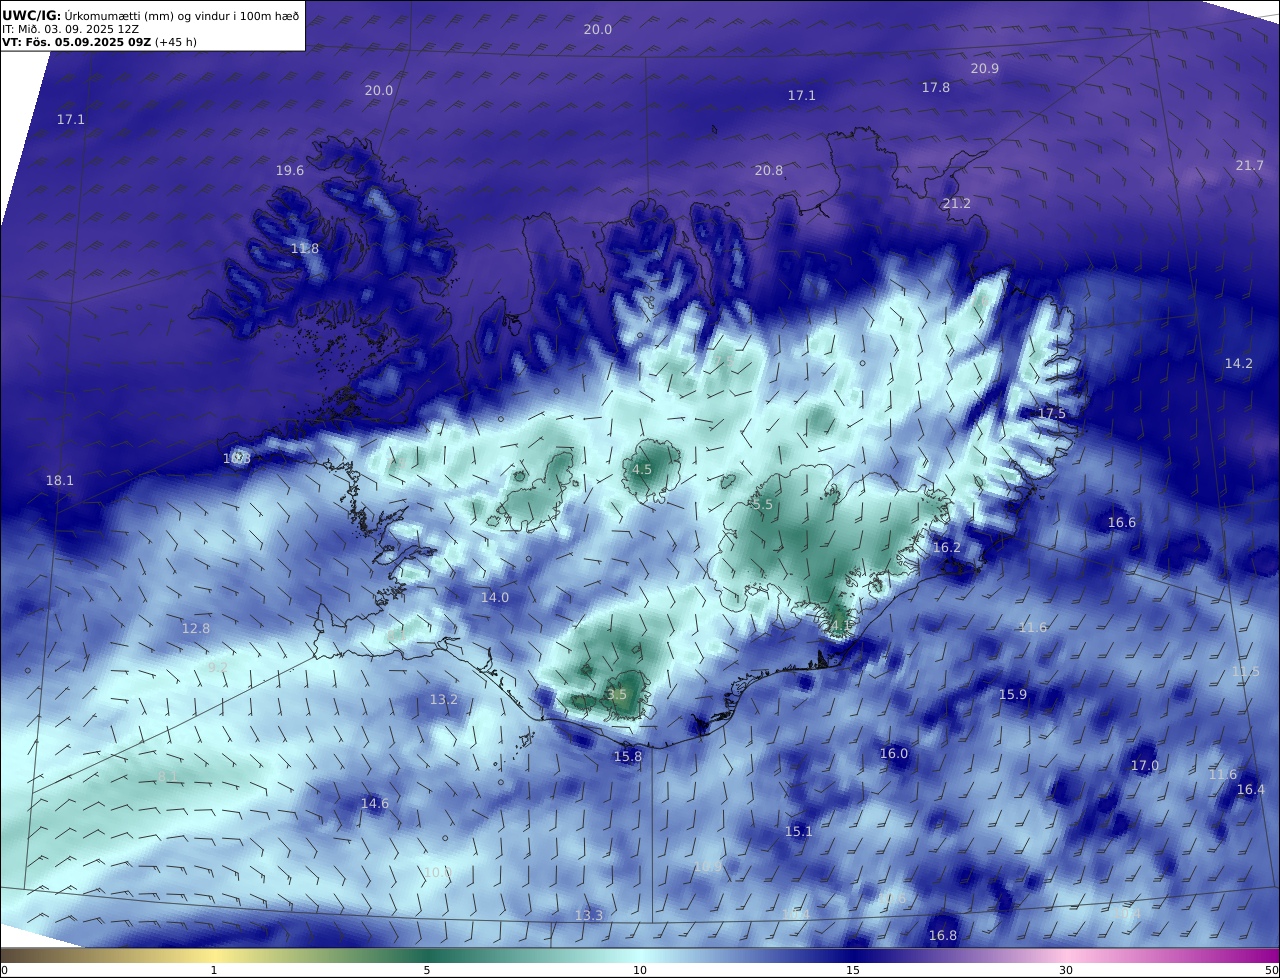This screenshot has height=978, width=1280.
Task: Click the 0 tick on the color scale
Action: click(x=4, y=970)
